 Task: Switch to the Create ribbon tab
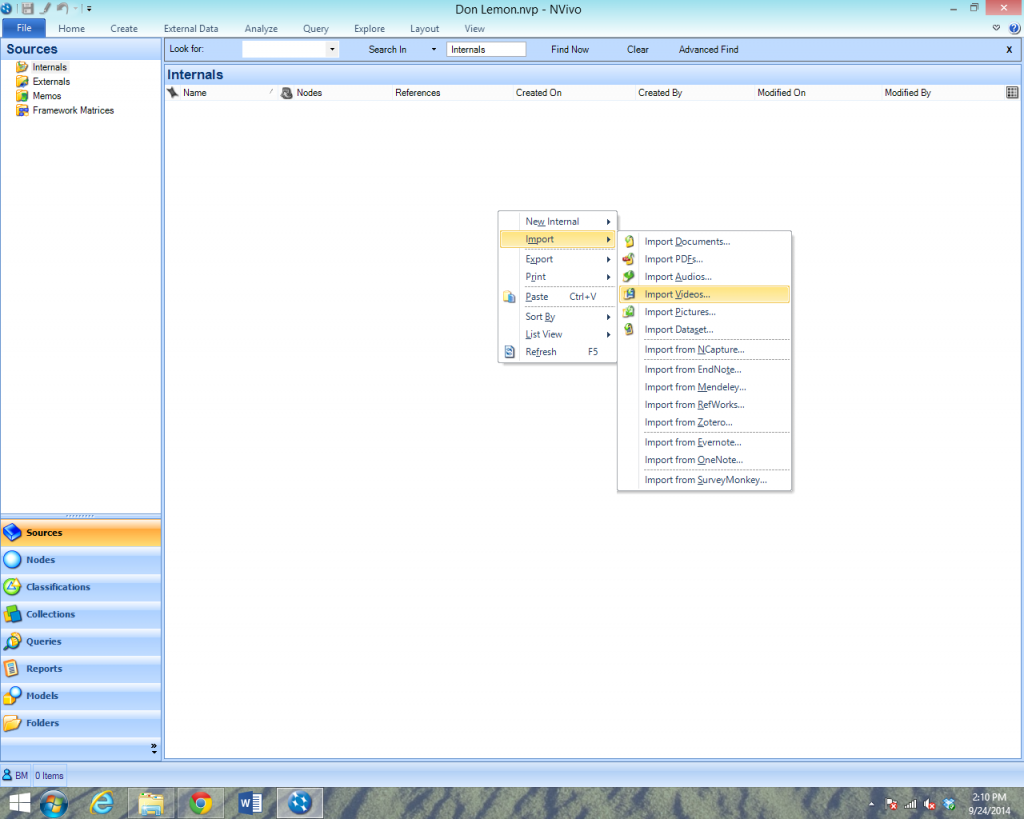pyautogui.click(x=124, y=29)
